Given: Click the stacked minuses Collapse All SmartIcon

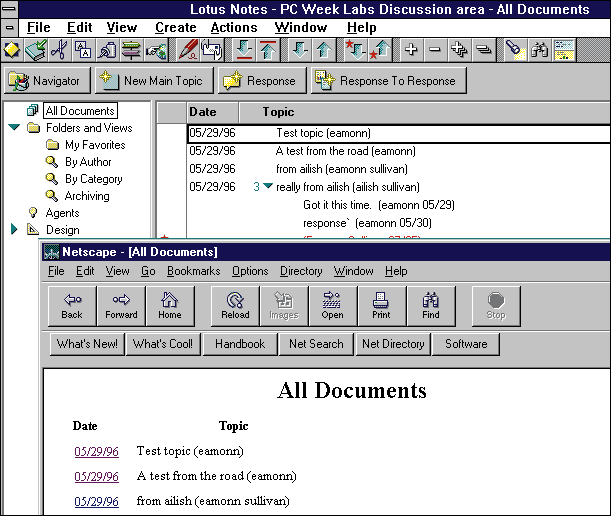Looking at the screenshot, I should click(483, 50).
